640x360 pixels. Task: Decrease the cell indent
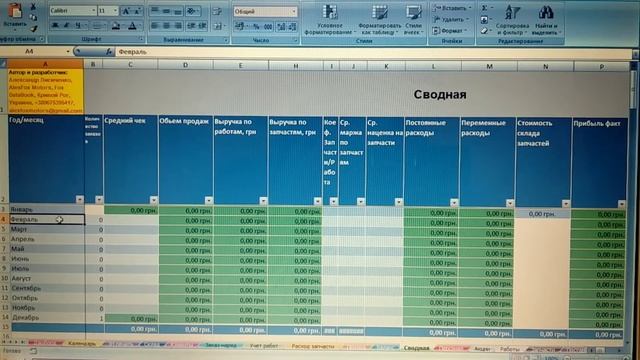point(191,26)
